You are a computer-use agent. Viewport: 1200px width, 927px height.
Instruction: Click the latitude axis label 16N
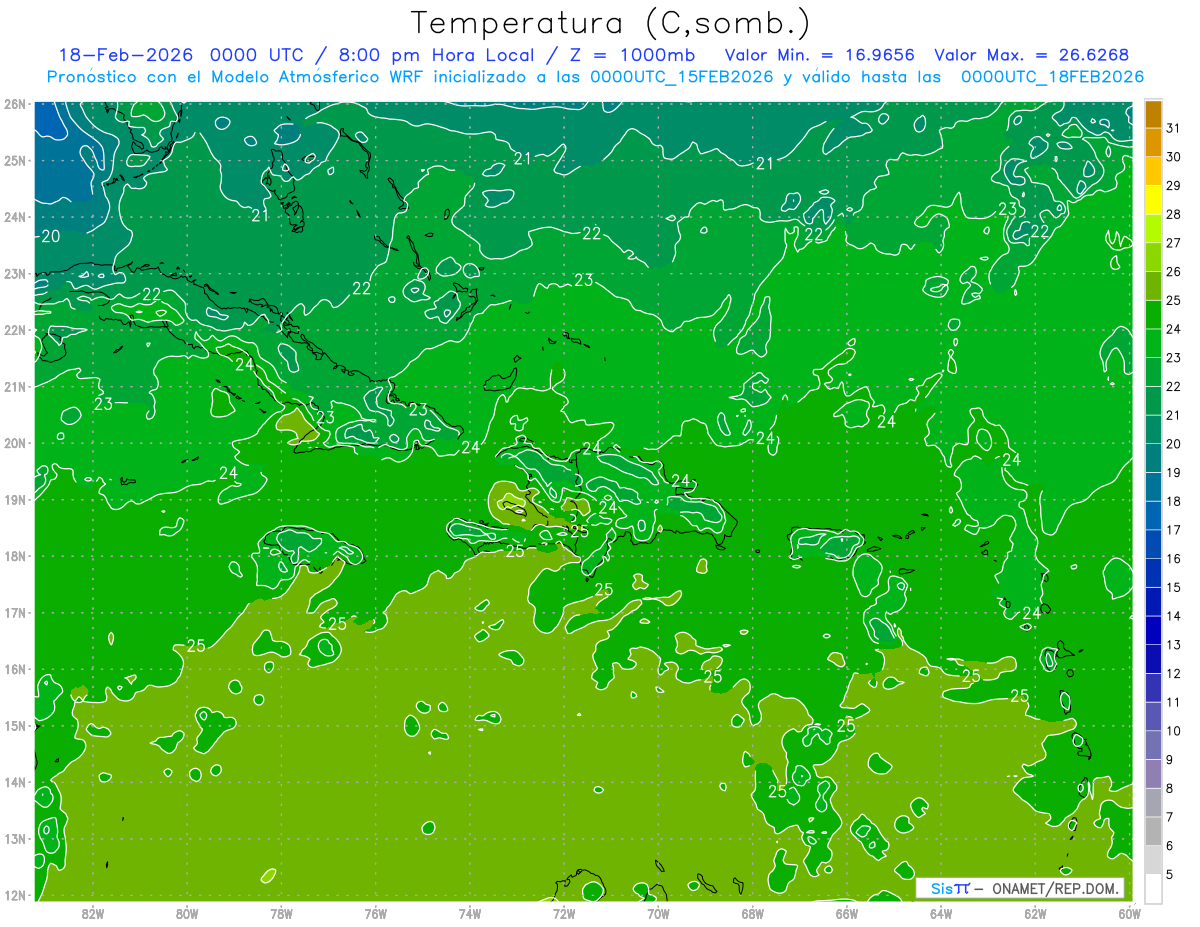coord(14,669)
